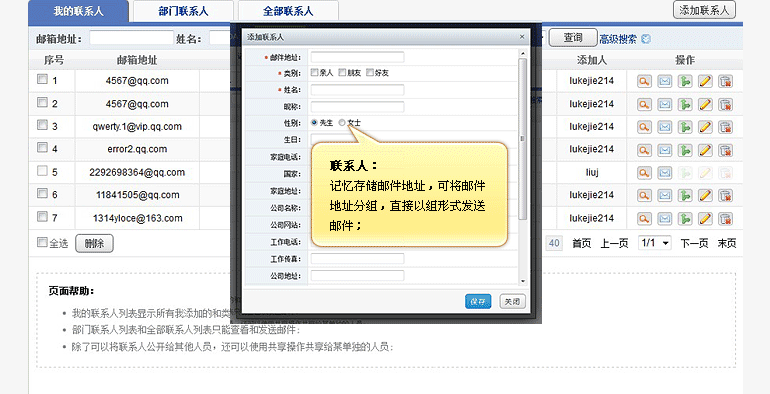Delete the error2.qq.com contact
Image resolution: width=770 pixels, height=394 pixels.
point(725,149)
